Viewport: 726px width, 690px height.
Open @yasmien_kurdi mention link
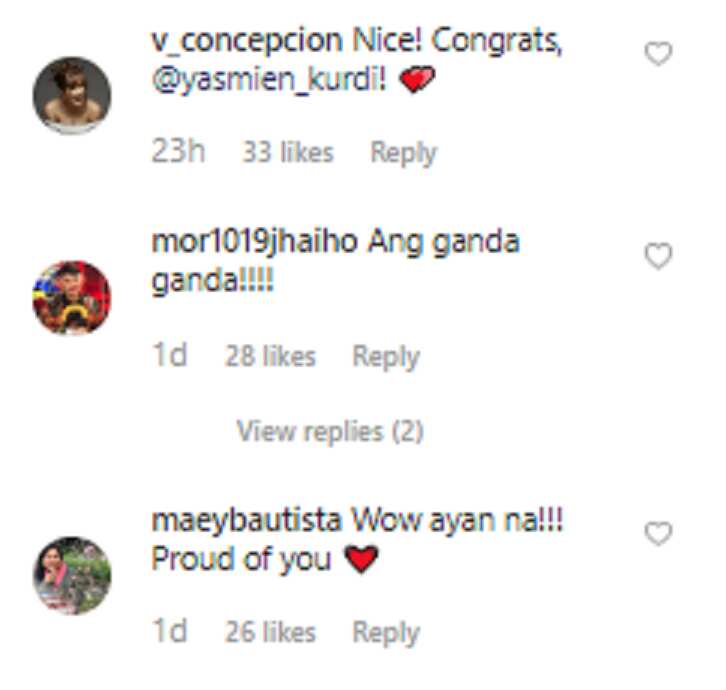[269, 80]
